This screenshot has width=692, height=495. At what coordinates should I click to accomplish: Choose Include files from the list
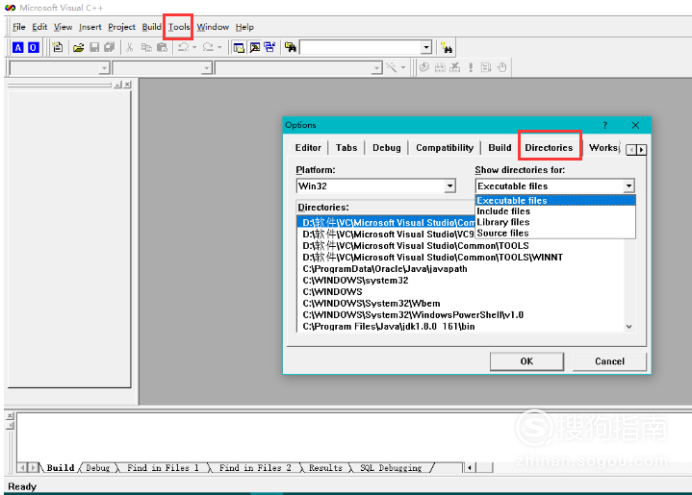click(x=555, y=211)
